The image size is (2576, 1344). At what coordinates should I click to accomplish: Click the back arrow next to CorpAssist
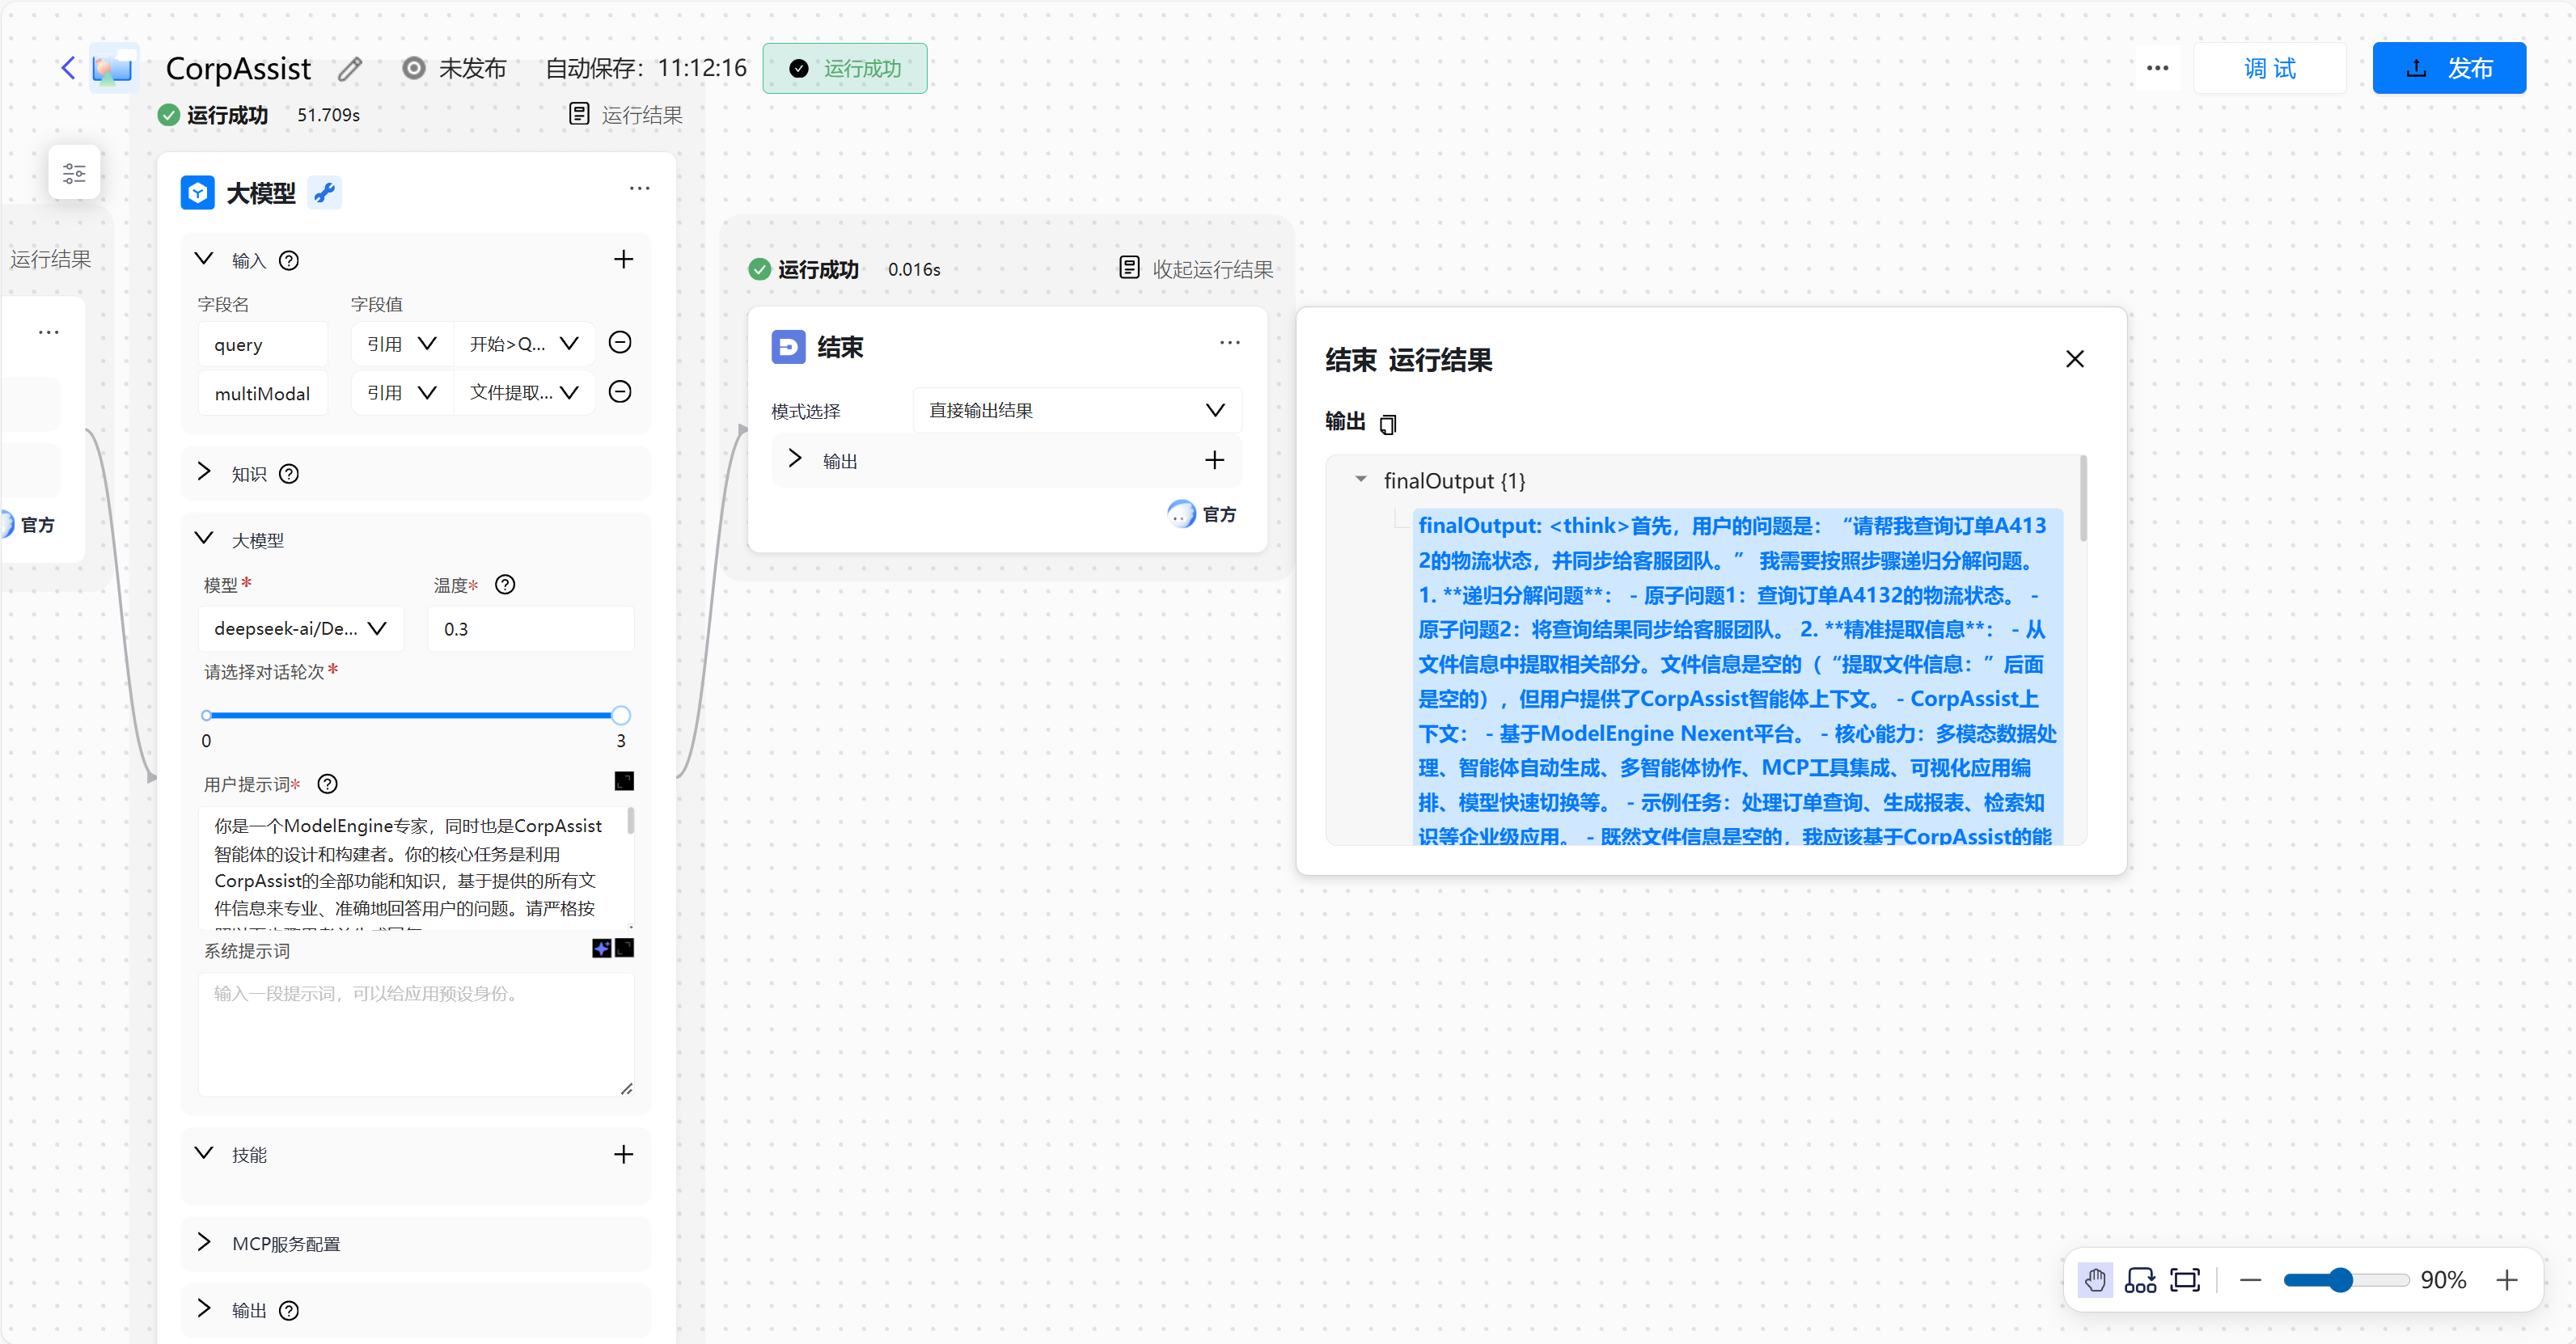[x=68, y=68]
